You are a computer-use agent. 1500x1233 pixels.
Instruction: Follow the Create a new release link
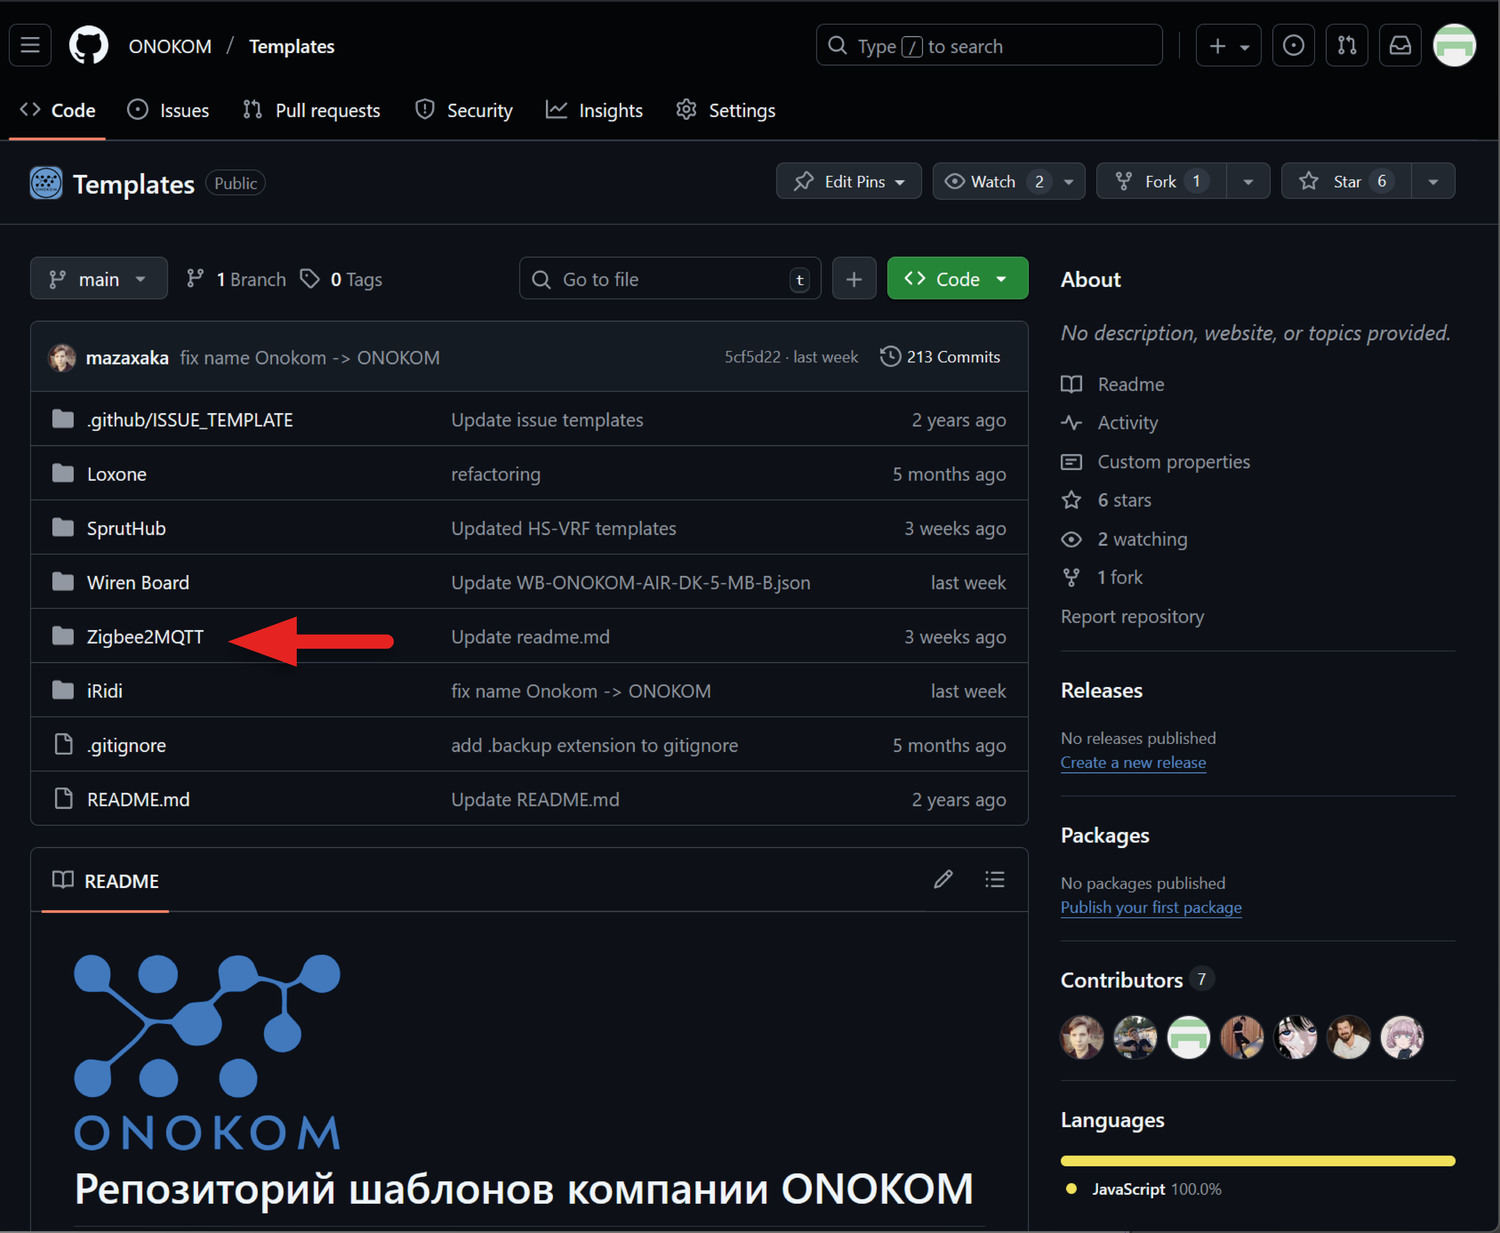point(1132,762)
